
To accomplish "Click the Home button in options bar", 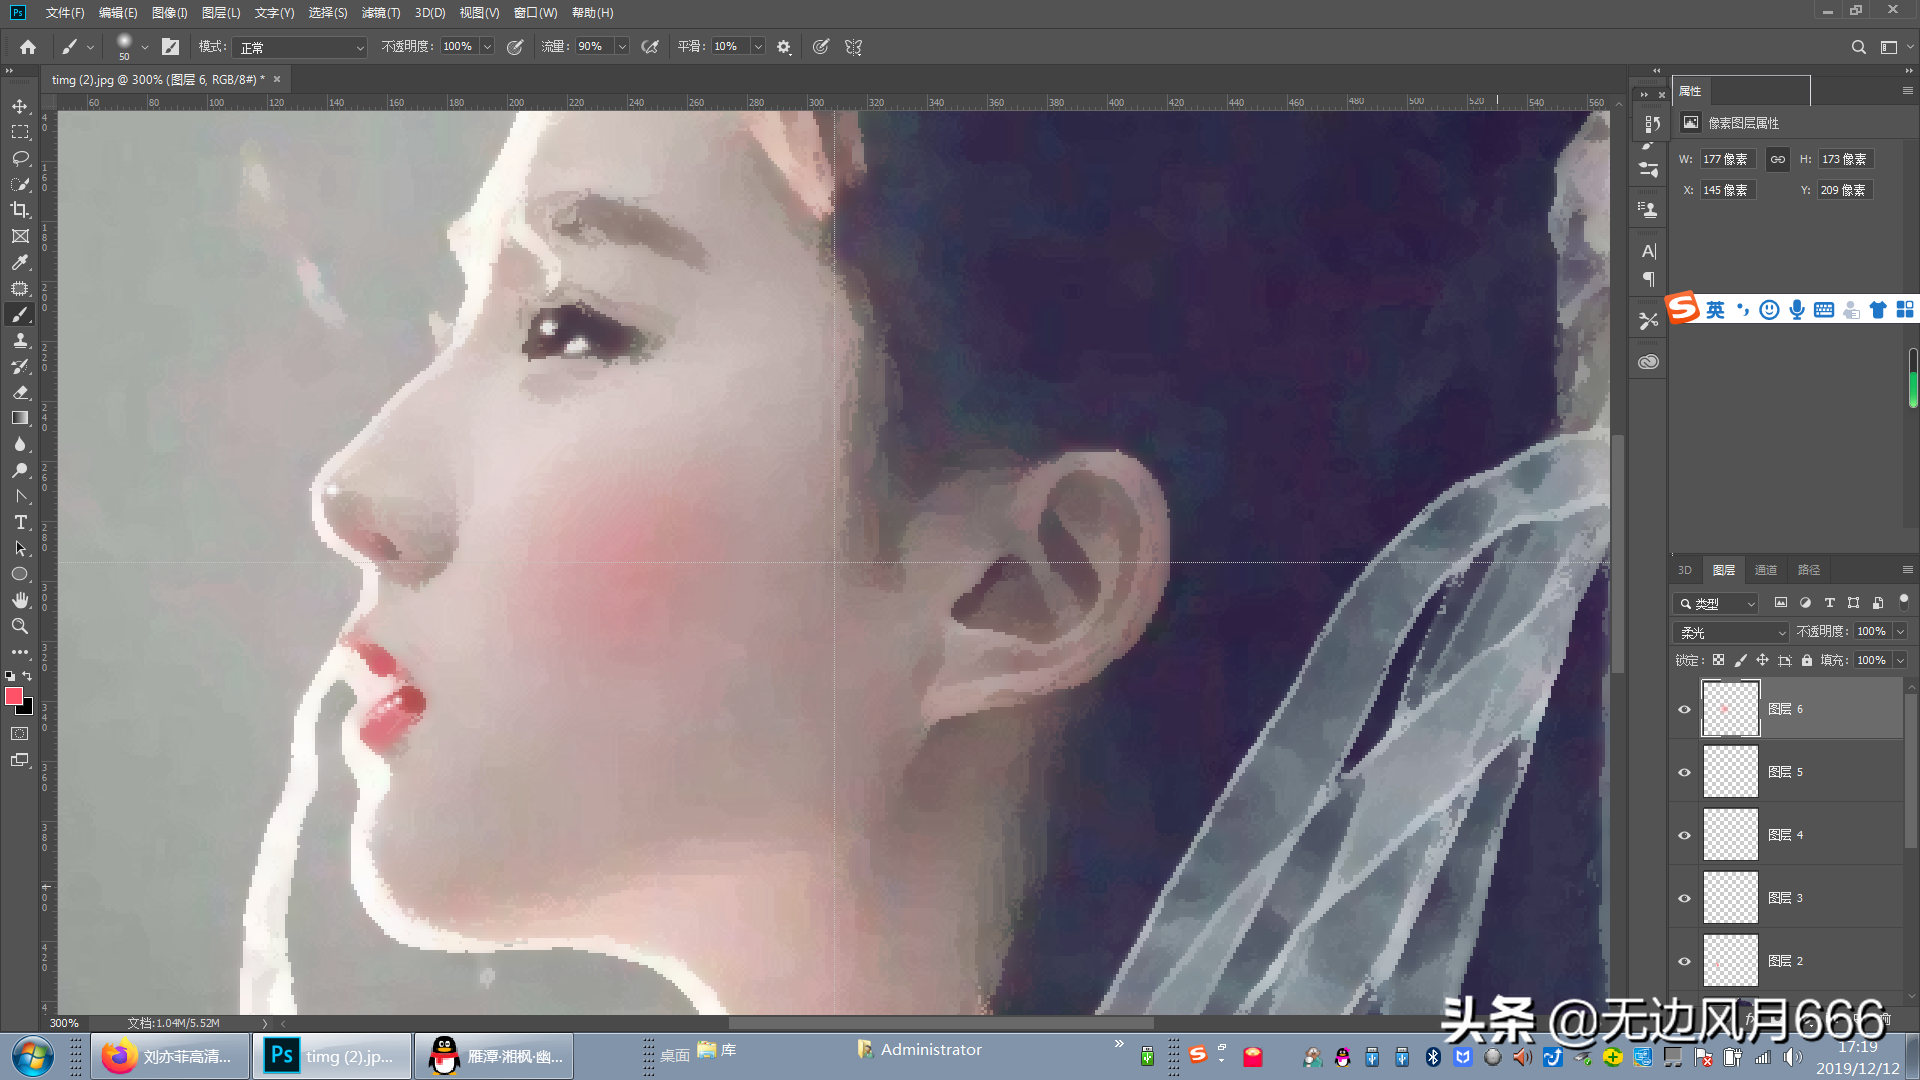I will coord(28,47).
